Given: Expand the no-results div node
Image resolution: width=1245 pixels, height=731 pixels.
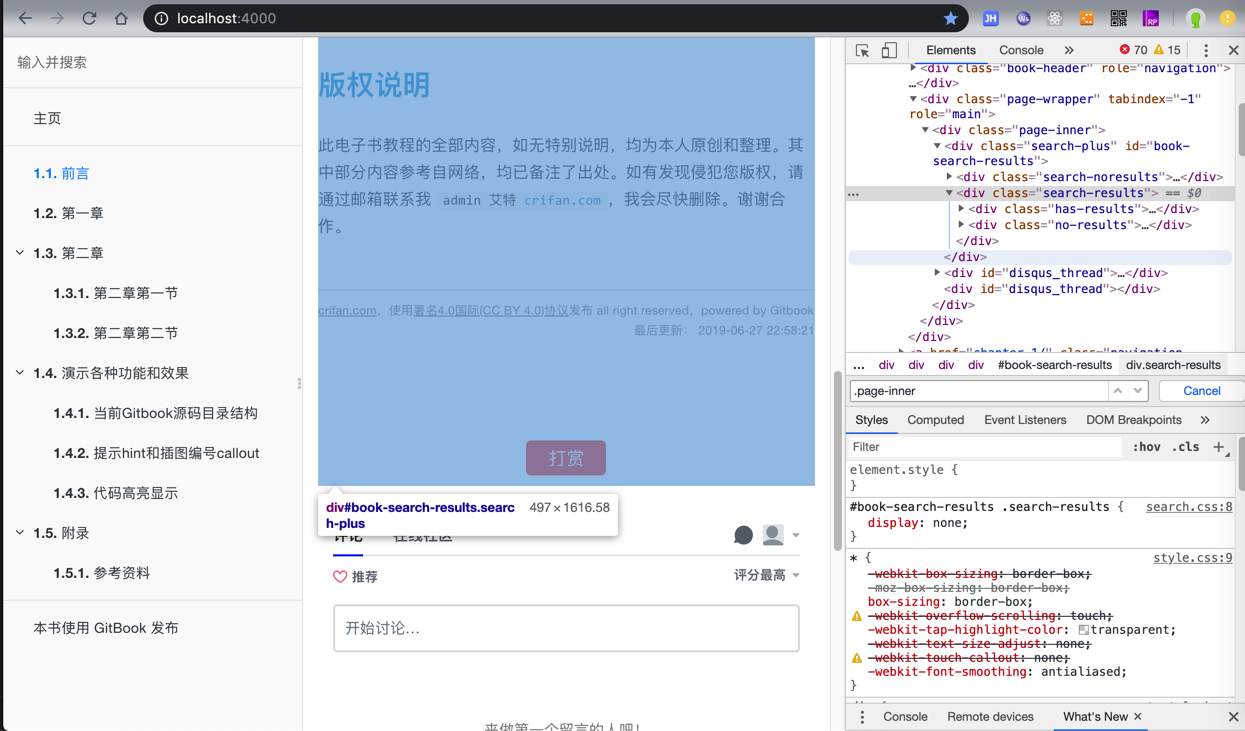Looking at the screenshot, I should 962,225.
